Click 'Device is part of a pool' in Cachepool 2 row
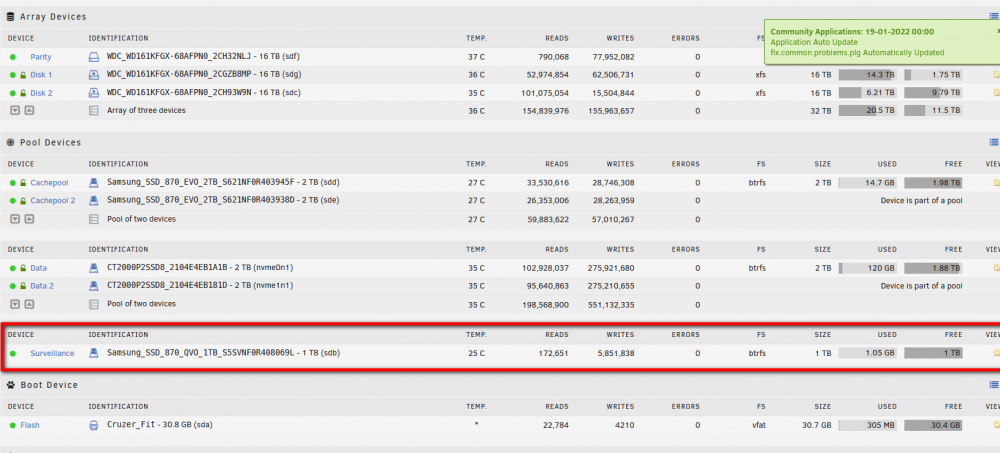 [922, 200]
